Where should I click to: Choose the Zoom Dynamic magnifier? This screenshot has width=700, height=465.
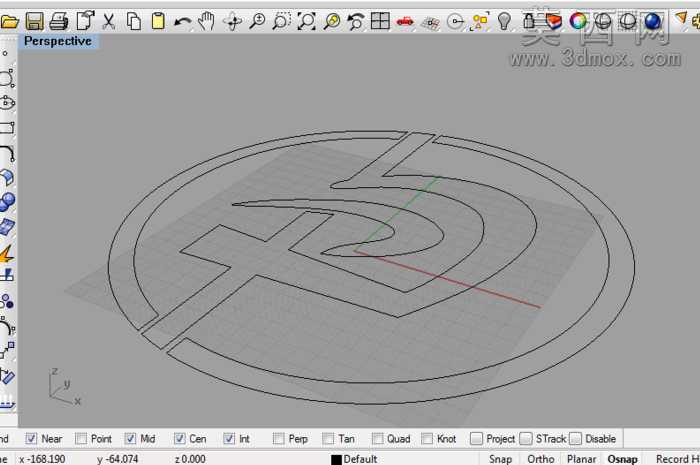point(257,21)
